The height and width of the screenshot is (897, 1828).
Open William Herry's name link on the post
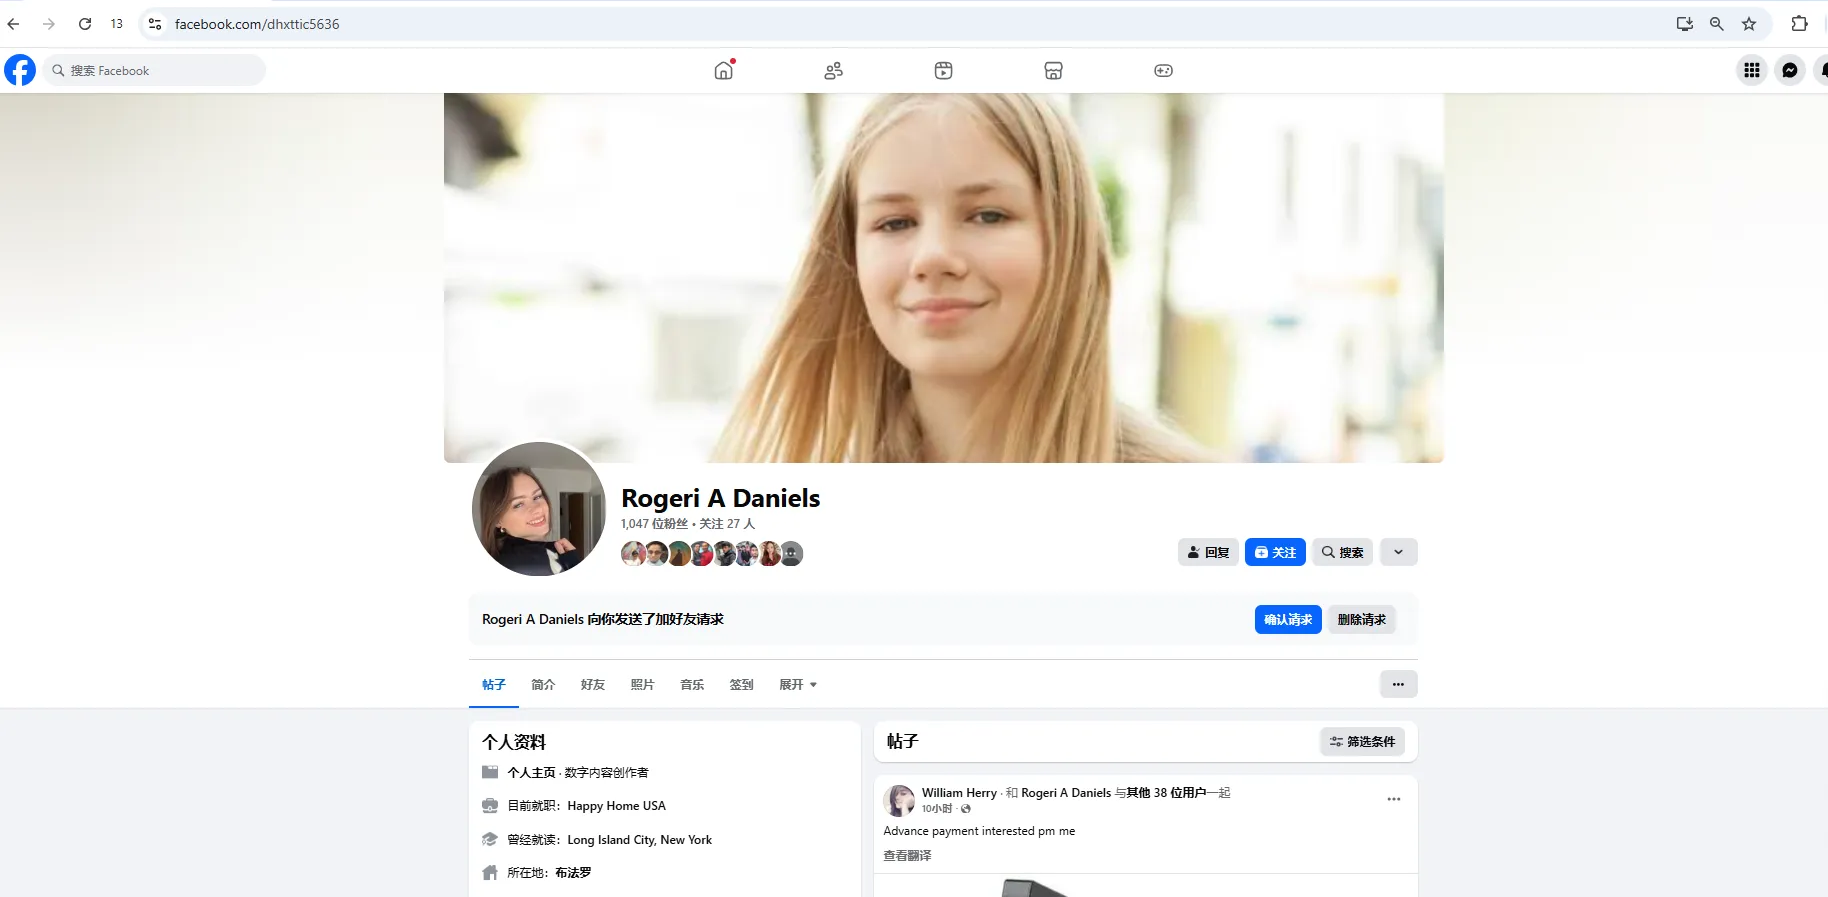[x=959, y=793]
